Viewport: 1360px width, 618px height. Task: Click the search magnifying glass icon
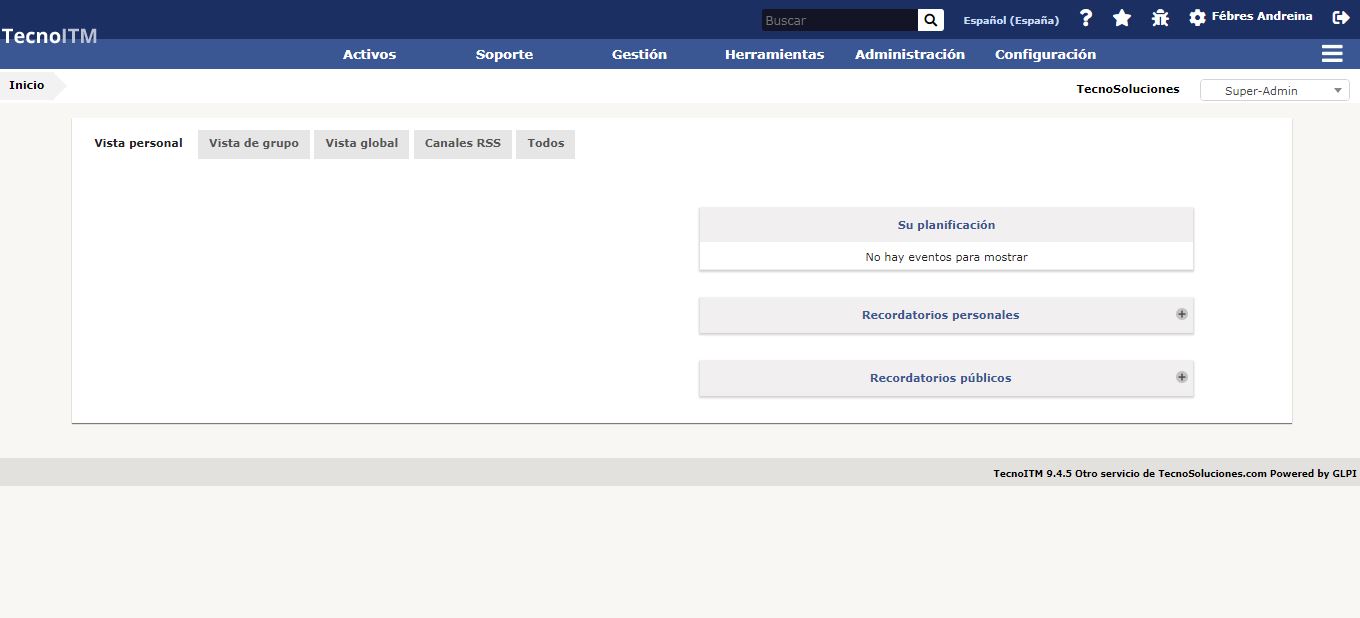(x=930, y=20)
